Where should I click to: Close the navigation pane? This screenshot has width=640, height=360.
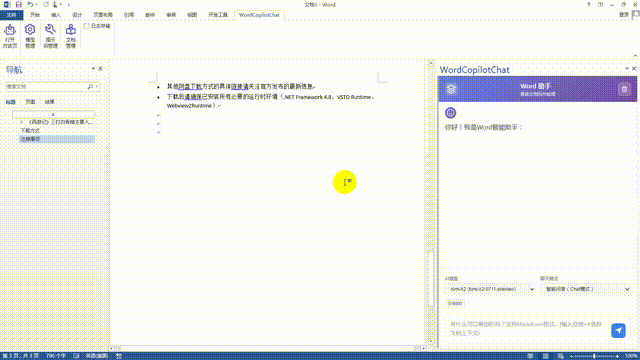(x=100, y=69)
